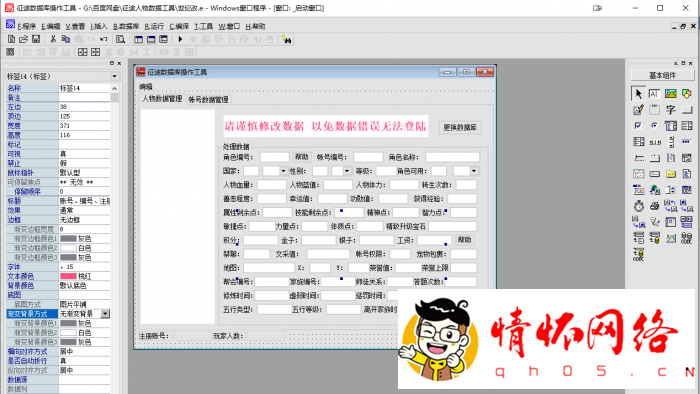The width and height of the screenshot is (700, 394).
Task: Click the magnifier search-document toolbar icon
Action: coord(121,39)
